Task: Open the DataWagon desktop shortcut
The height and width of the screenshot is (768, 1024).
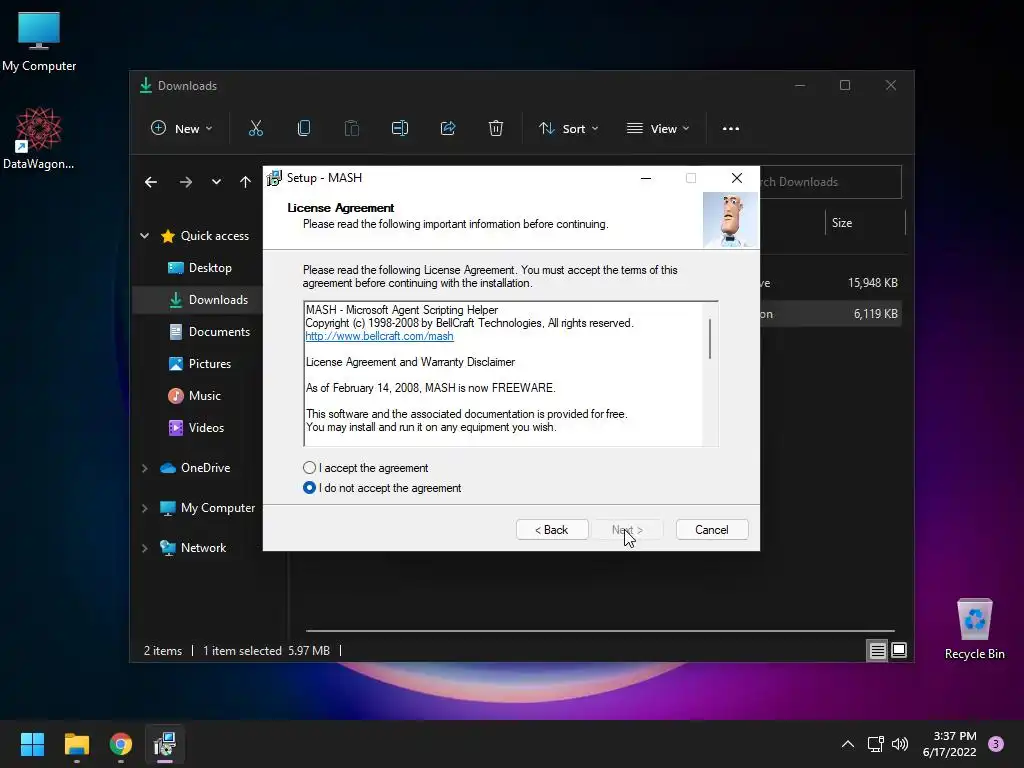Action: click(x=39, y=138)
